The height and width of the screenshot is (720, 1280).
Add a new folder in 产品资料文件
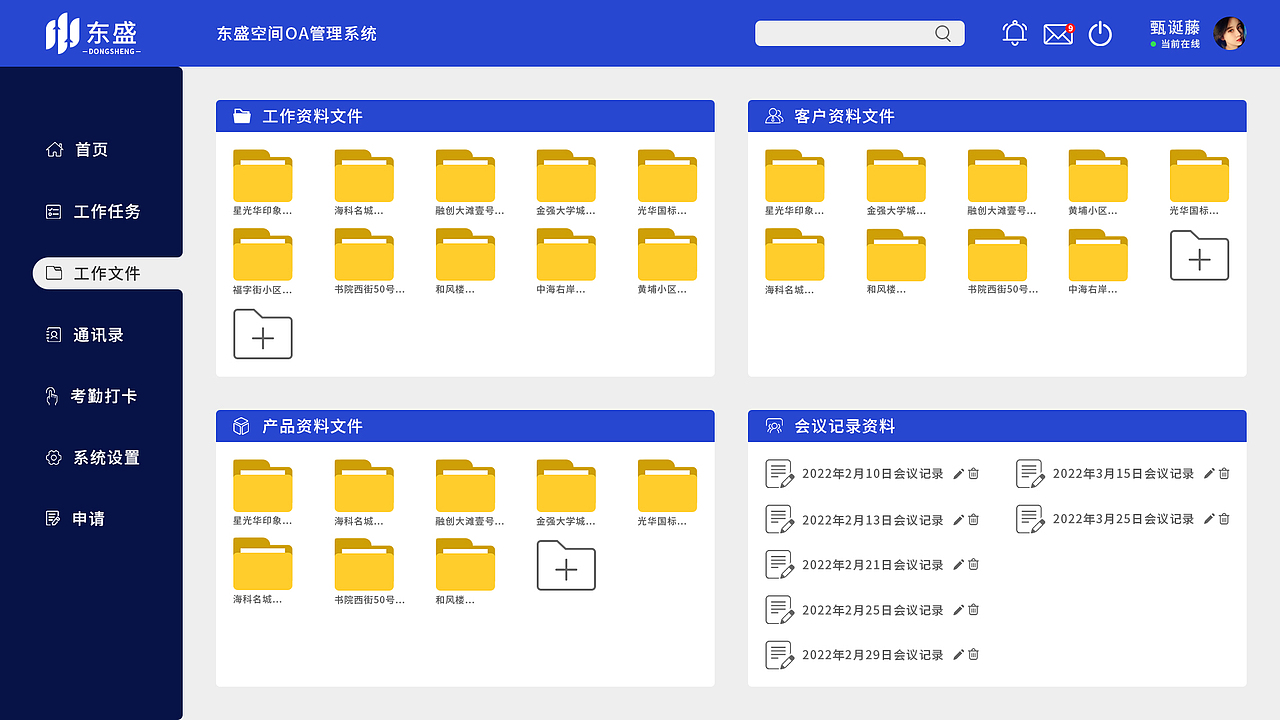566,565
